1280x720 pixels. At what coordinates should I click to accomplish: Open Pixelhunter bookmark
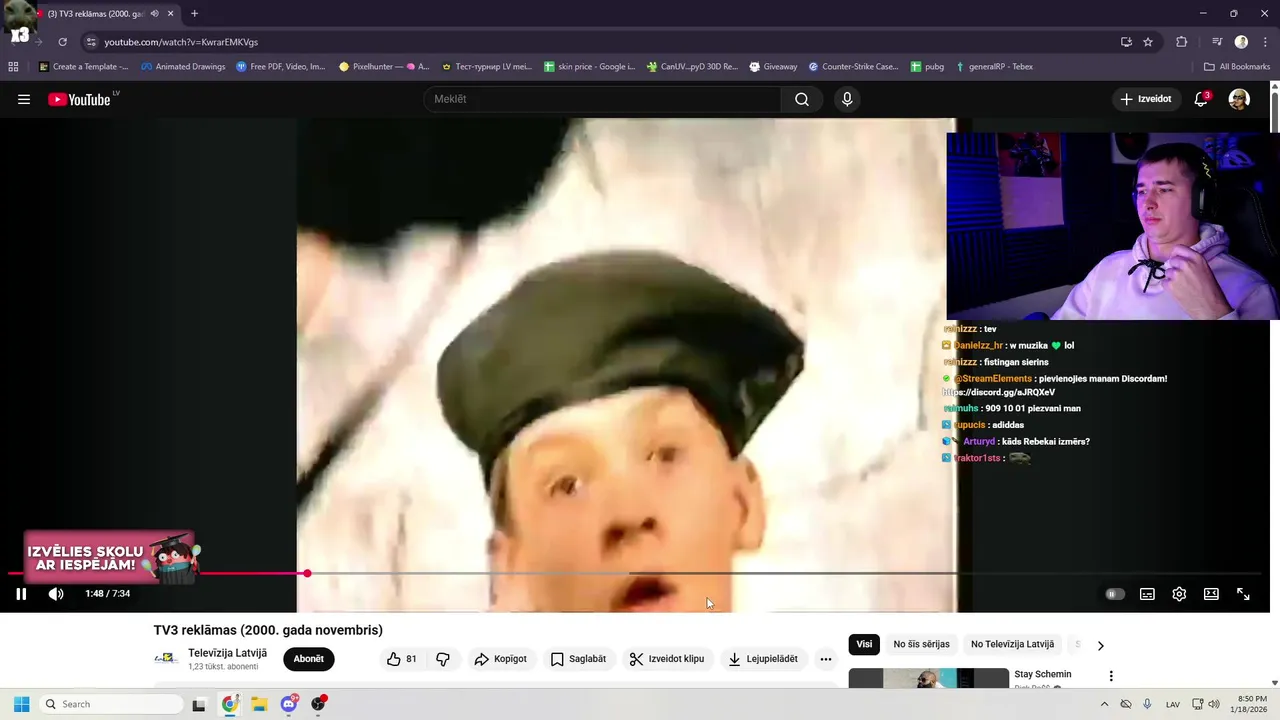point(384,67)
